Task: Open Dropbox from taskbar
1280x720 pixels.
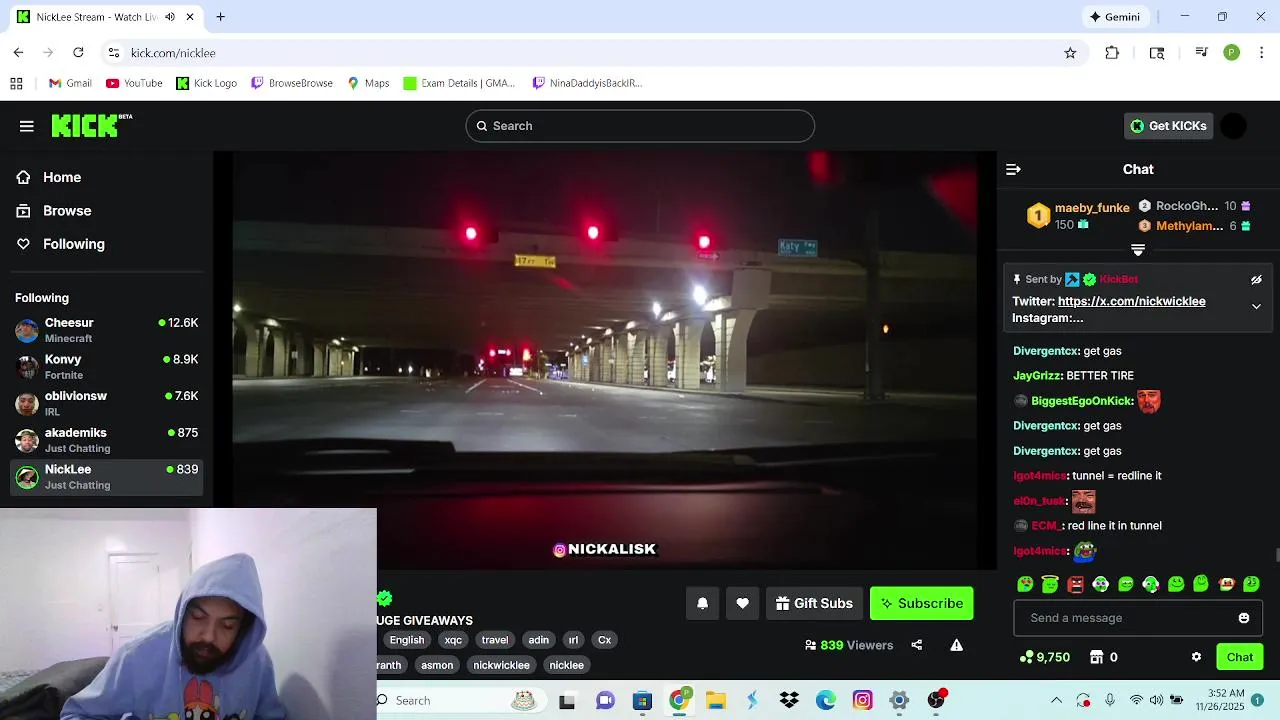Action: point(789,700)
